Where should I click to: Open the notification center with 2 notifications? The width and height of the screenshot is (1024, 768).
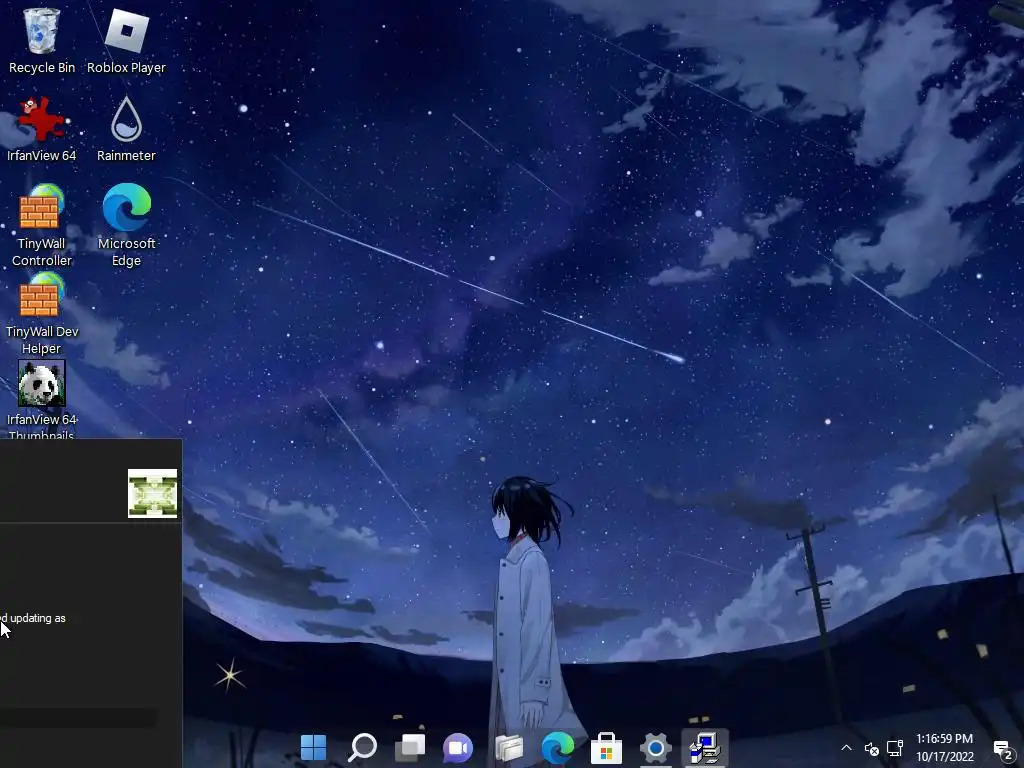pyautogui.click(x=1003, y=750)
